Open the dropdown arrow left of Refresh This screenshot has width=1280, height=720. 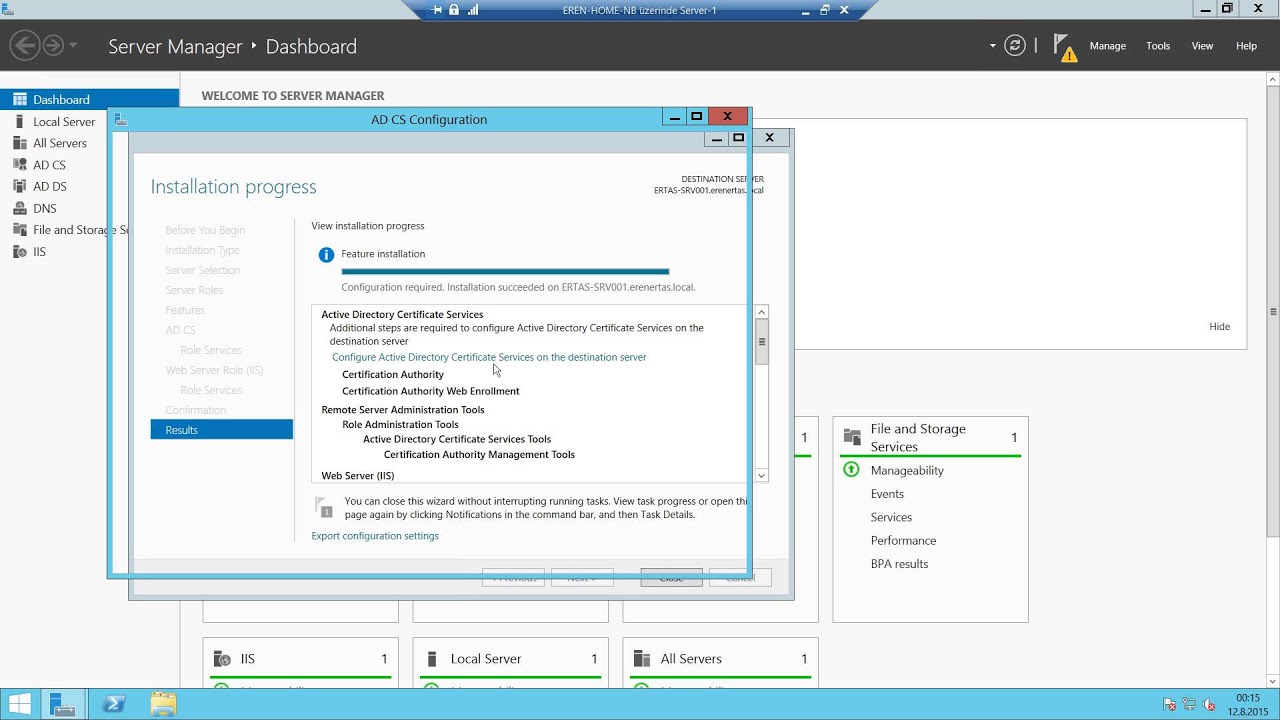coord(993,46)
